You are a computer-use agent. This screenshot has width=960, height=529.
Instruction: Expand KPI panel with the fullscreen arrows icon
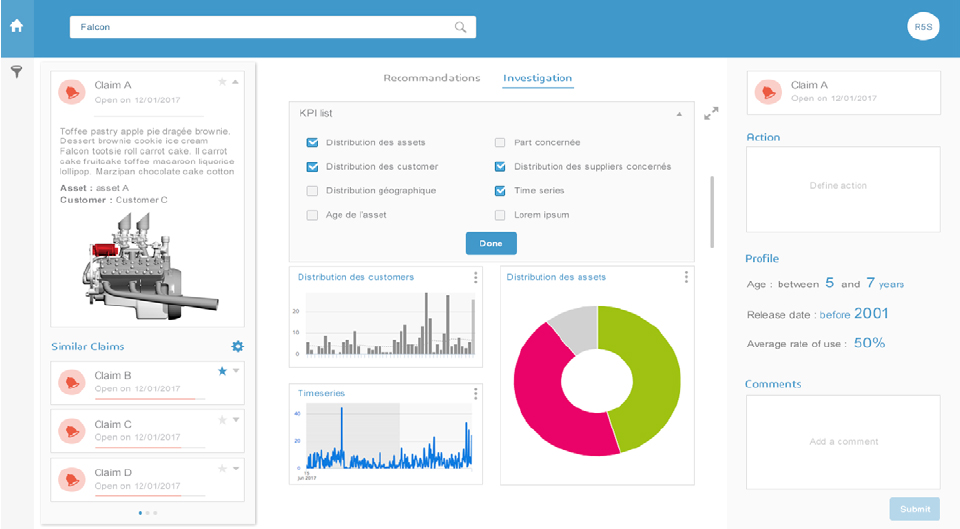(x=711, y=114)
